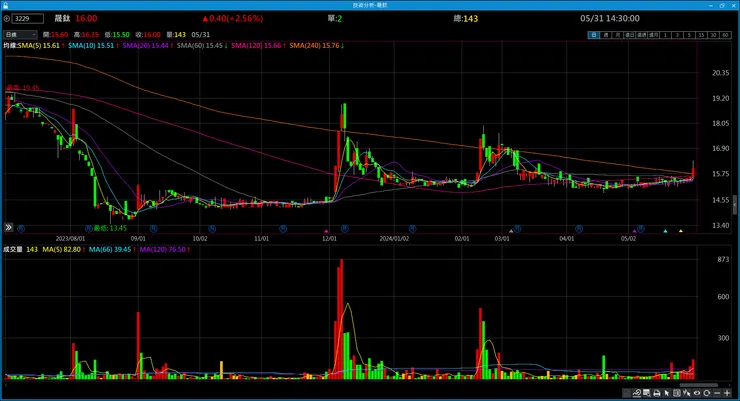This screenshot has height=401, width=740.
Task: Click the stock code field showing 3229
Action: (28, 19)
